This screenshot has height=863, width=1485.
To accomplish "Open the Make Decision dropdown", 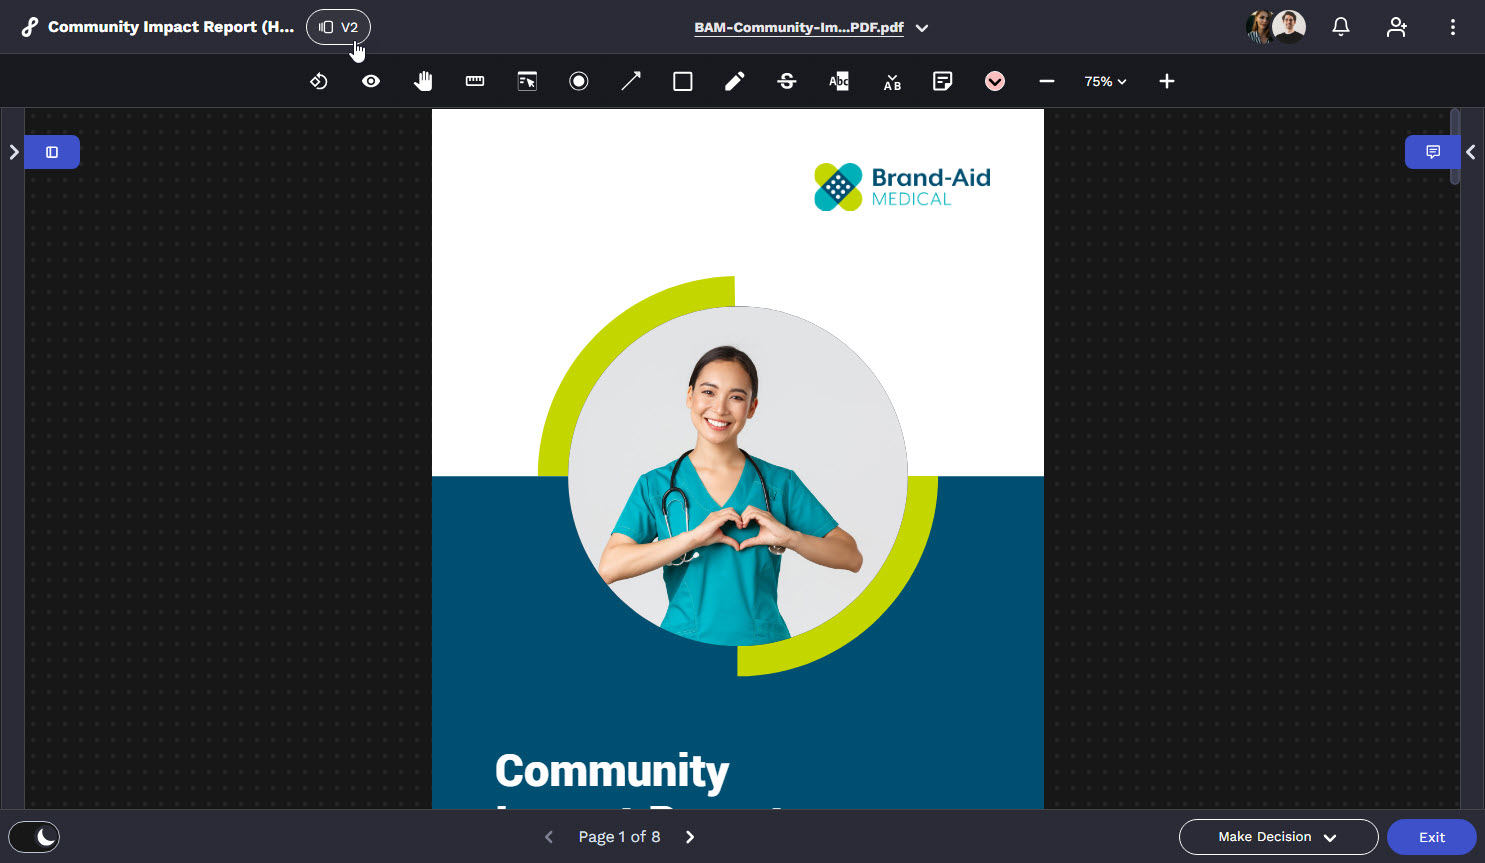I will click(1278, 837).
